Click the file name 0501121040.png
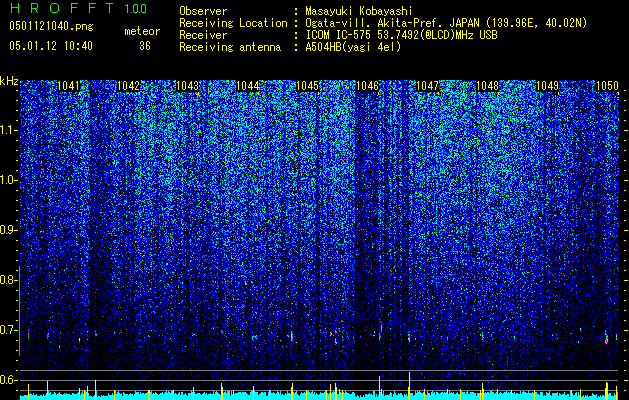This screenshot has height=400, width=629. pos(51,26)
